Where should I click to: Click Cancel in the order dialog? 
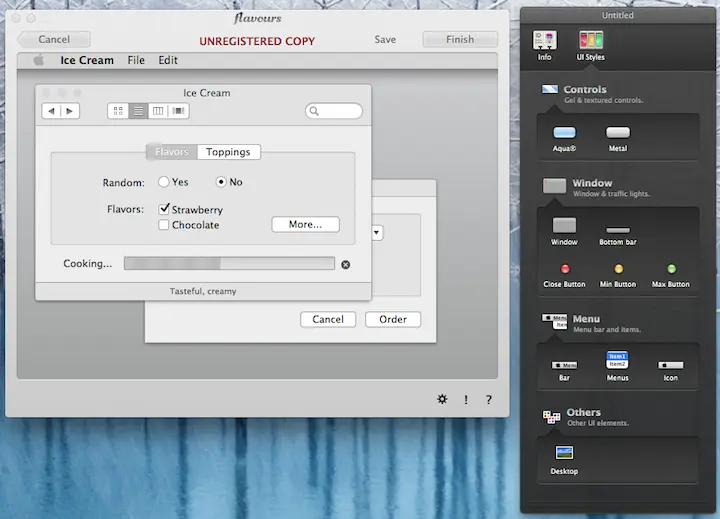pyautogui.click(x=328, y=319)
